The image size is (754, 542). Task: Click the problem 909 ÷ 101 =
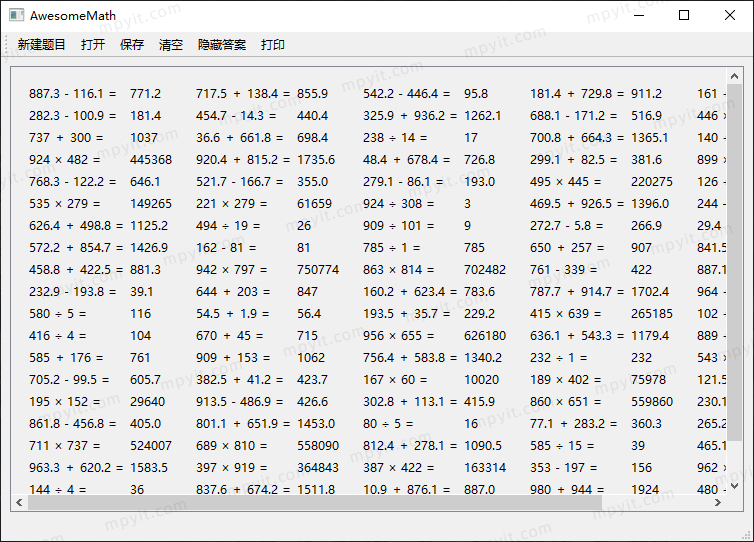[399, 226]
